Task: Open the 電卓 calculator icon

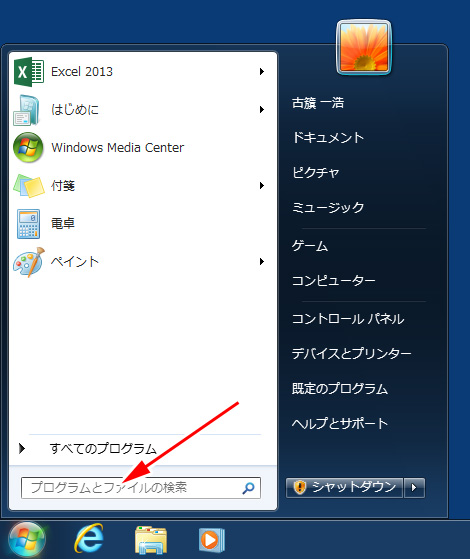Action: coord(28,224)
